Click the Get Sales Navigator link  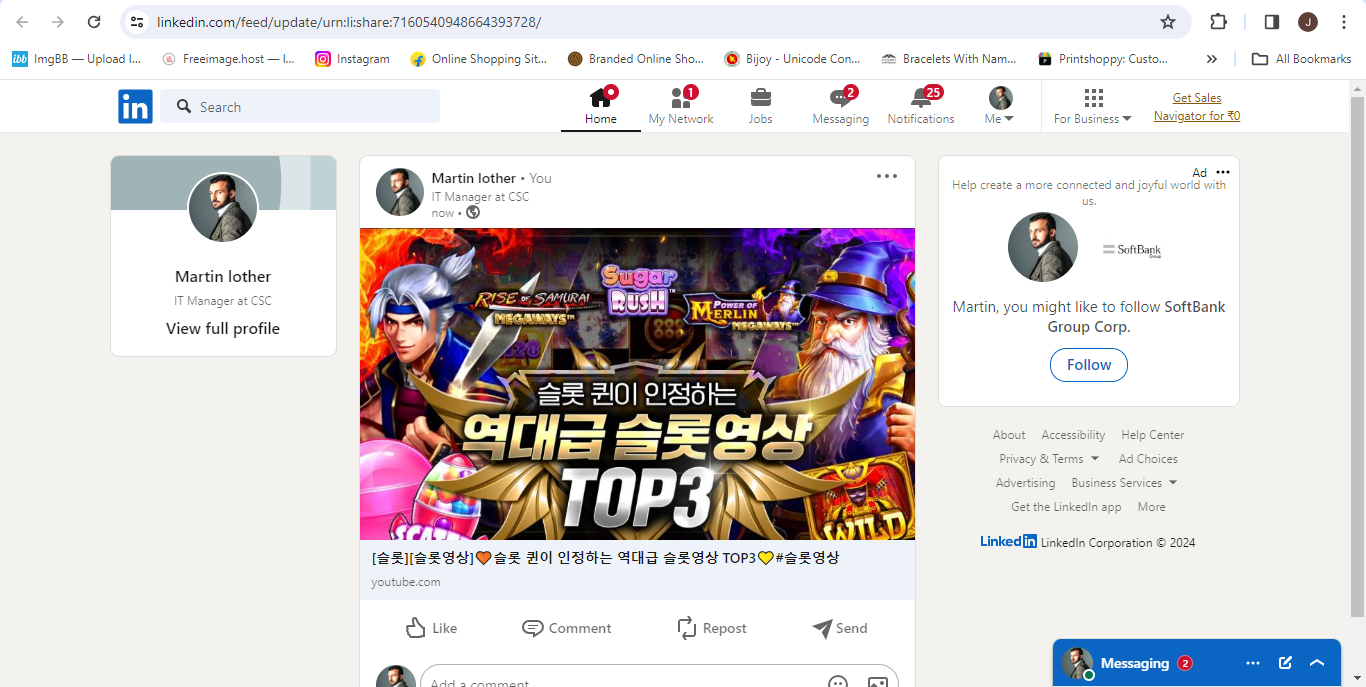point(1197,107)
